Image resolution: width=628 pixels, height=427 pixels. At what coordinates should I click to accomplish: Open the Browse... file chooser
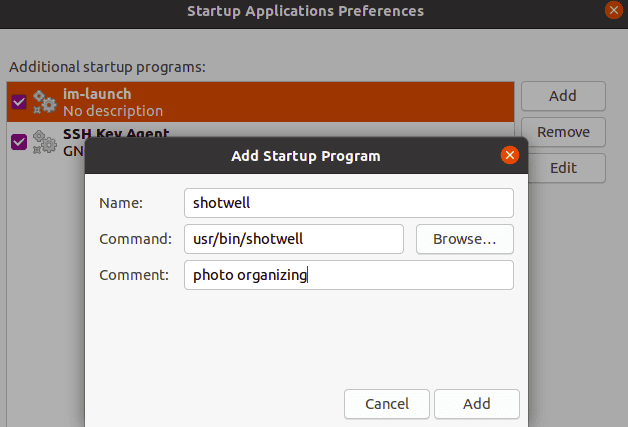pyautogui.click(x=463, y=239)
